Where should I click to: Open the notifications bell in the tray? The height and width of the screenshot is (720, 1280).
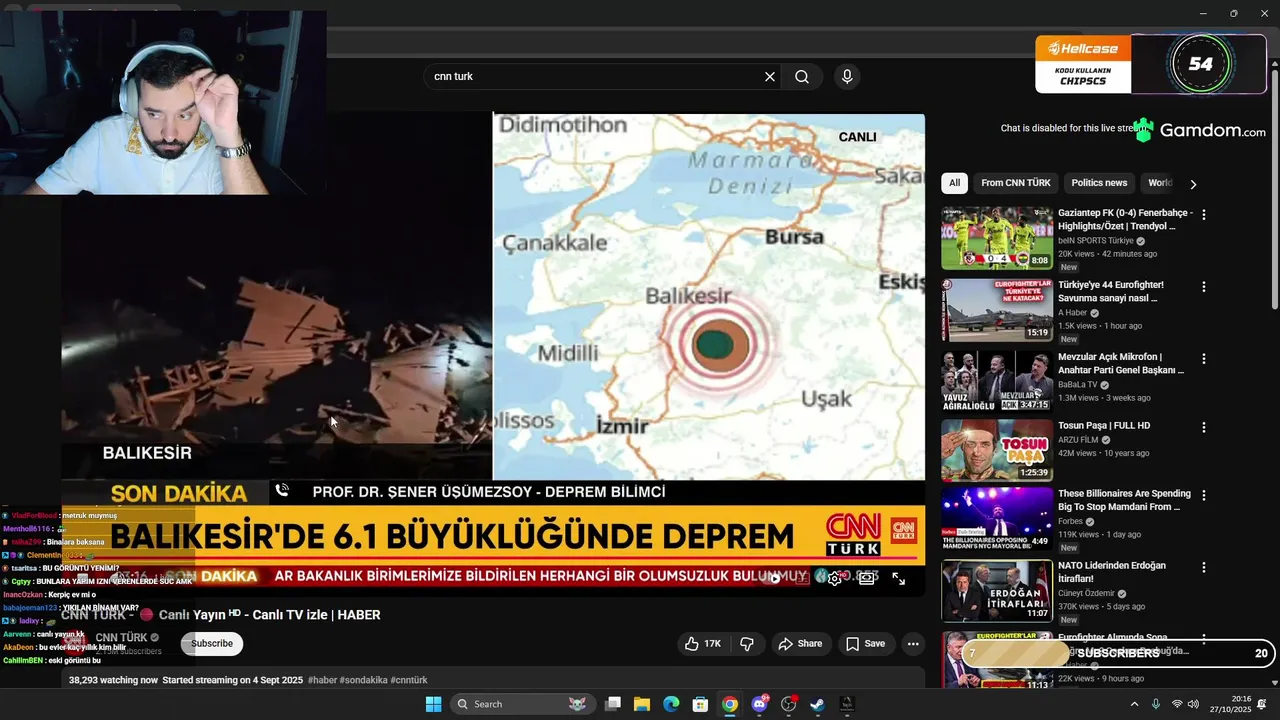(1262, 704)
